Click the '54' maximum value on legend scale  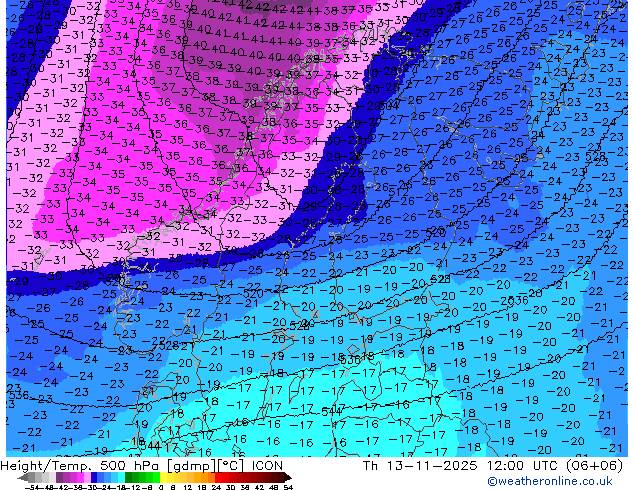tap(288, 487)
